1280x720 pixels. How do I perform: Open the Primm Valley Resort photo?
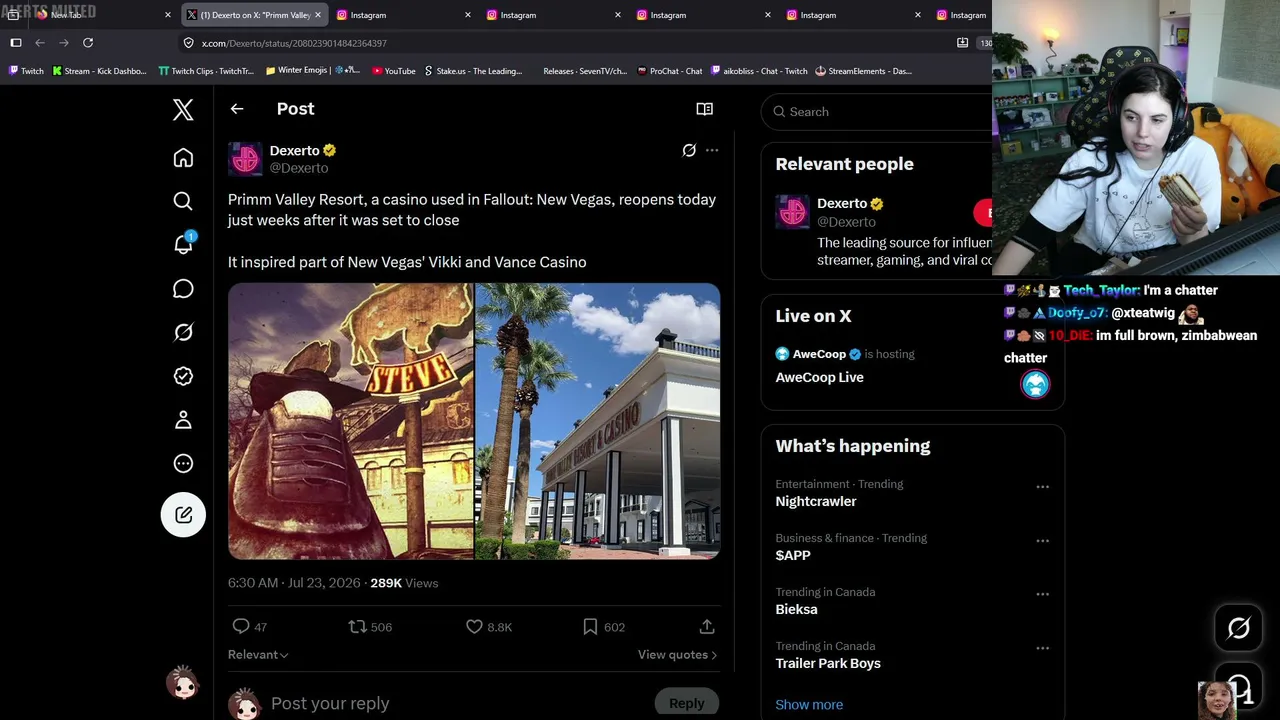(598, 421)
